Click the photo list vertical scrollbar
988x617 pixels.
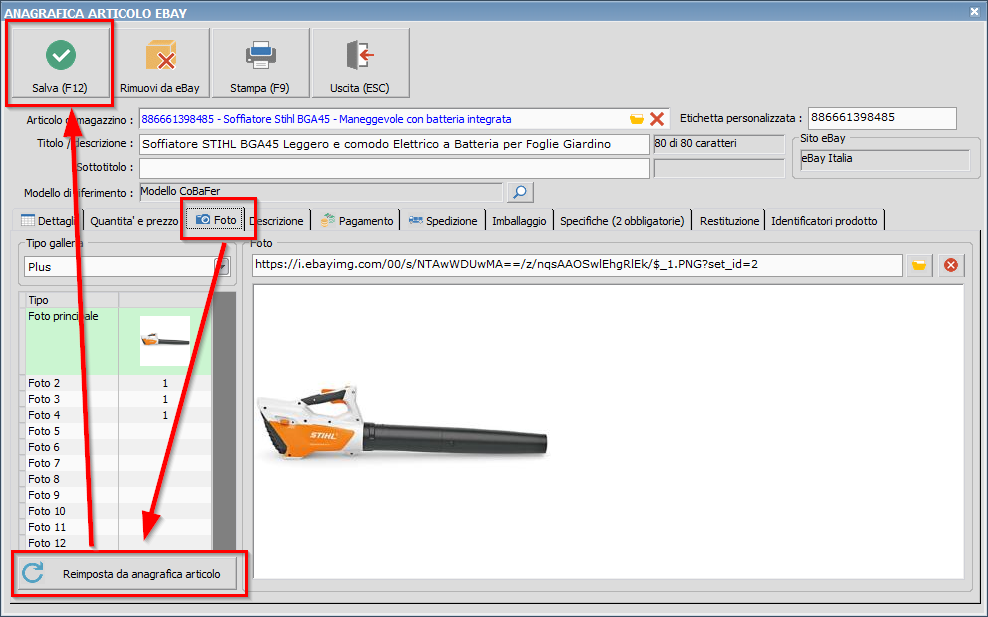224,421
